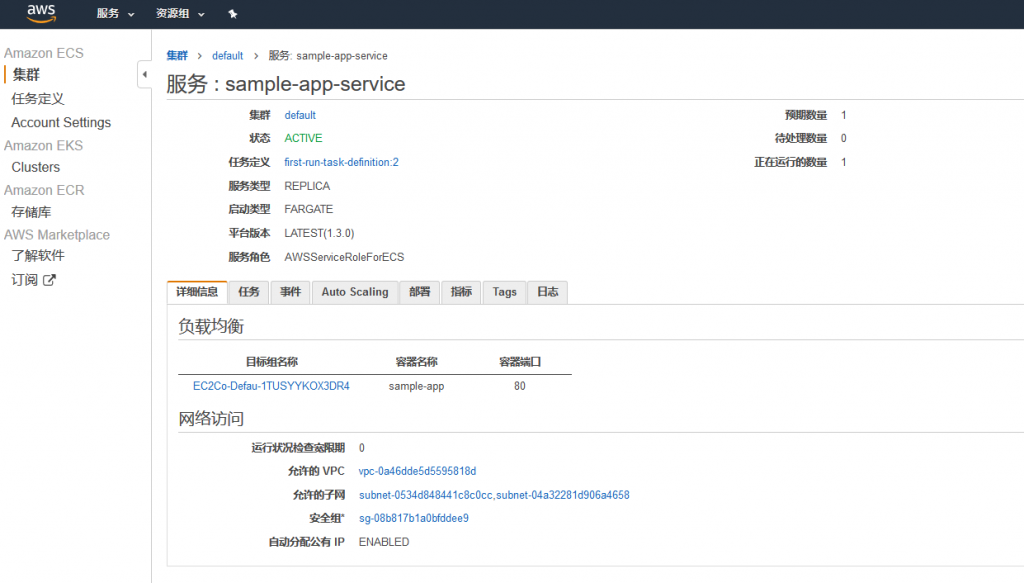The image size is (1024, 583).
Task: Switch to the 详细信息 tab
Action: click(197, 292)
